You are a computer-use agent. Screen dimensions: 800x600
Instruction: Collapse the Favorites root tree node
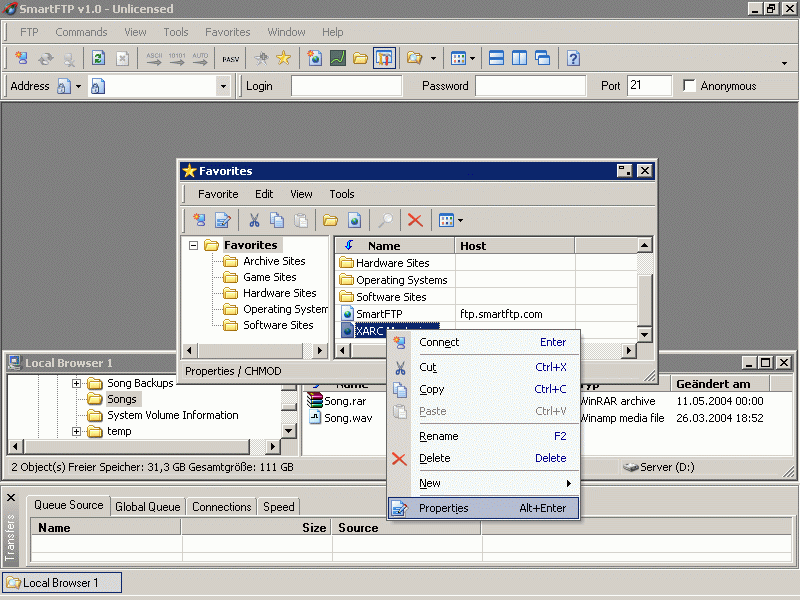point(193,245)
